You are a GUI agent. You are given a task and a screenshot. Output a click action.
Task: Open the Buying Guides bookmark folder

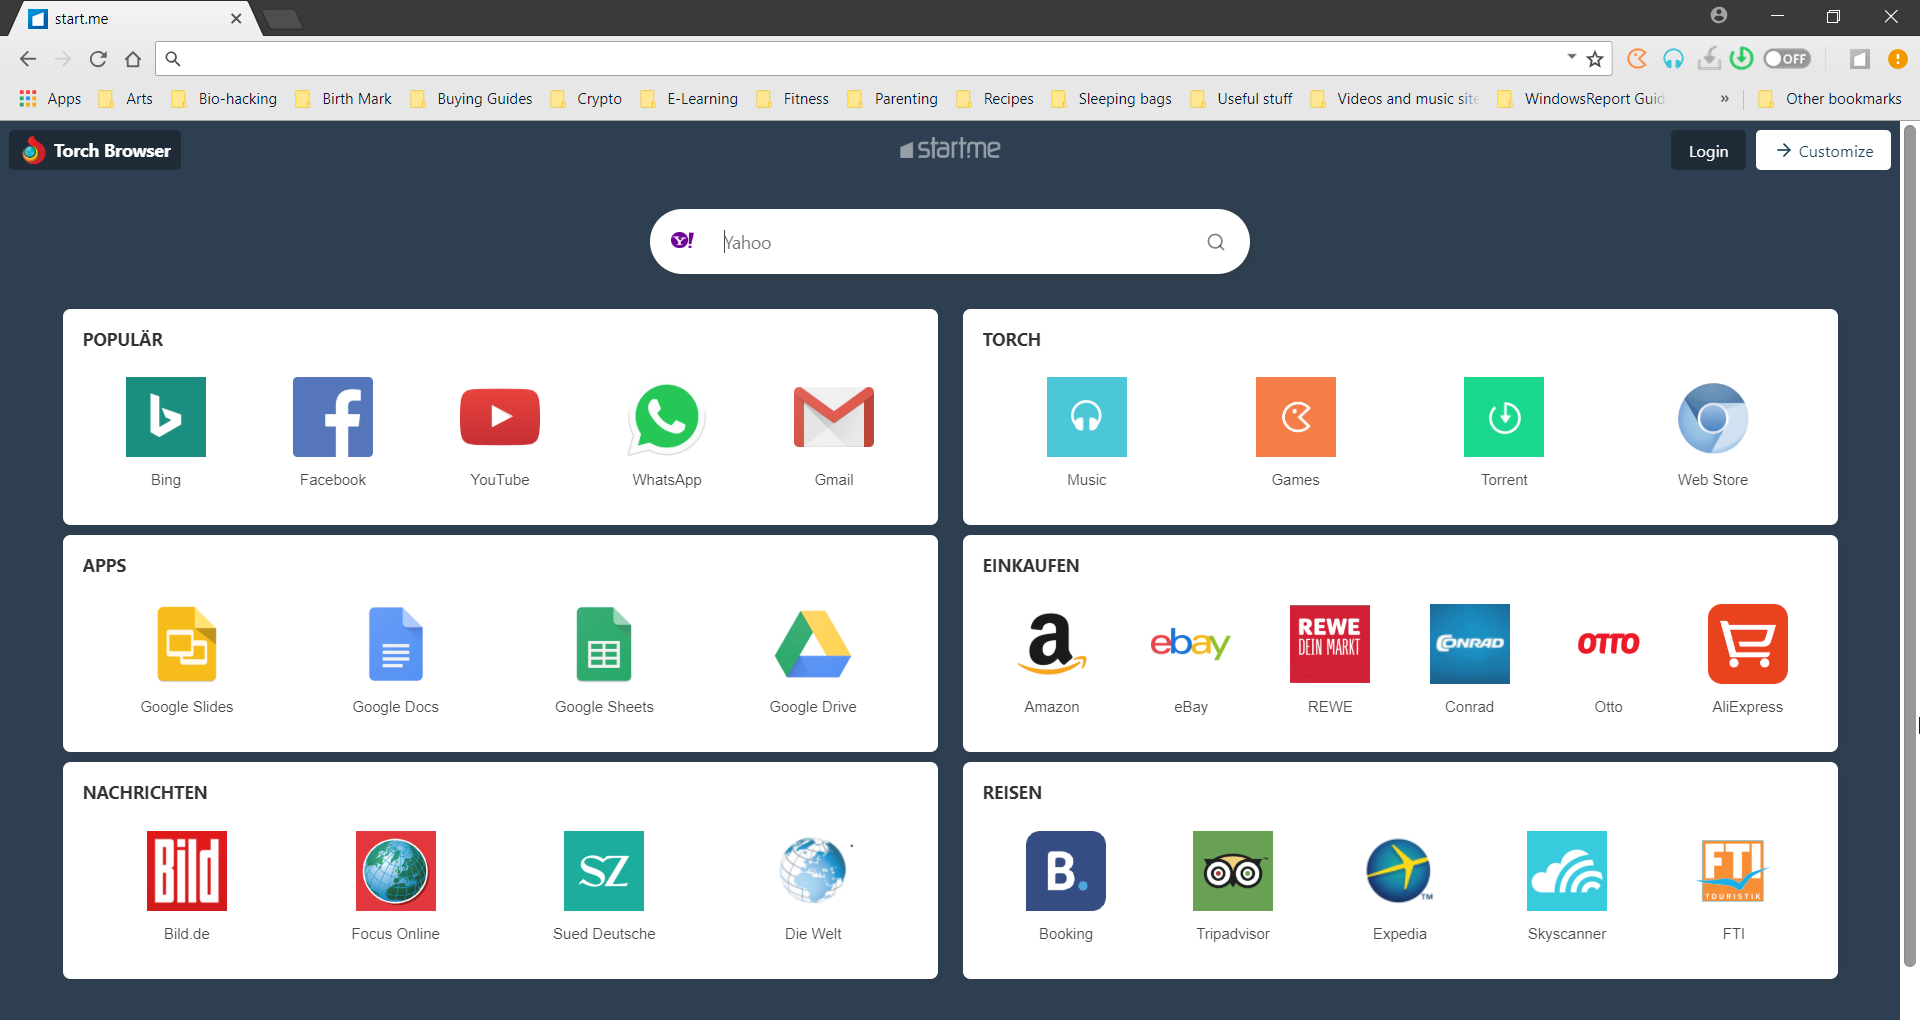471,99
